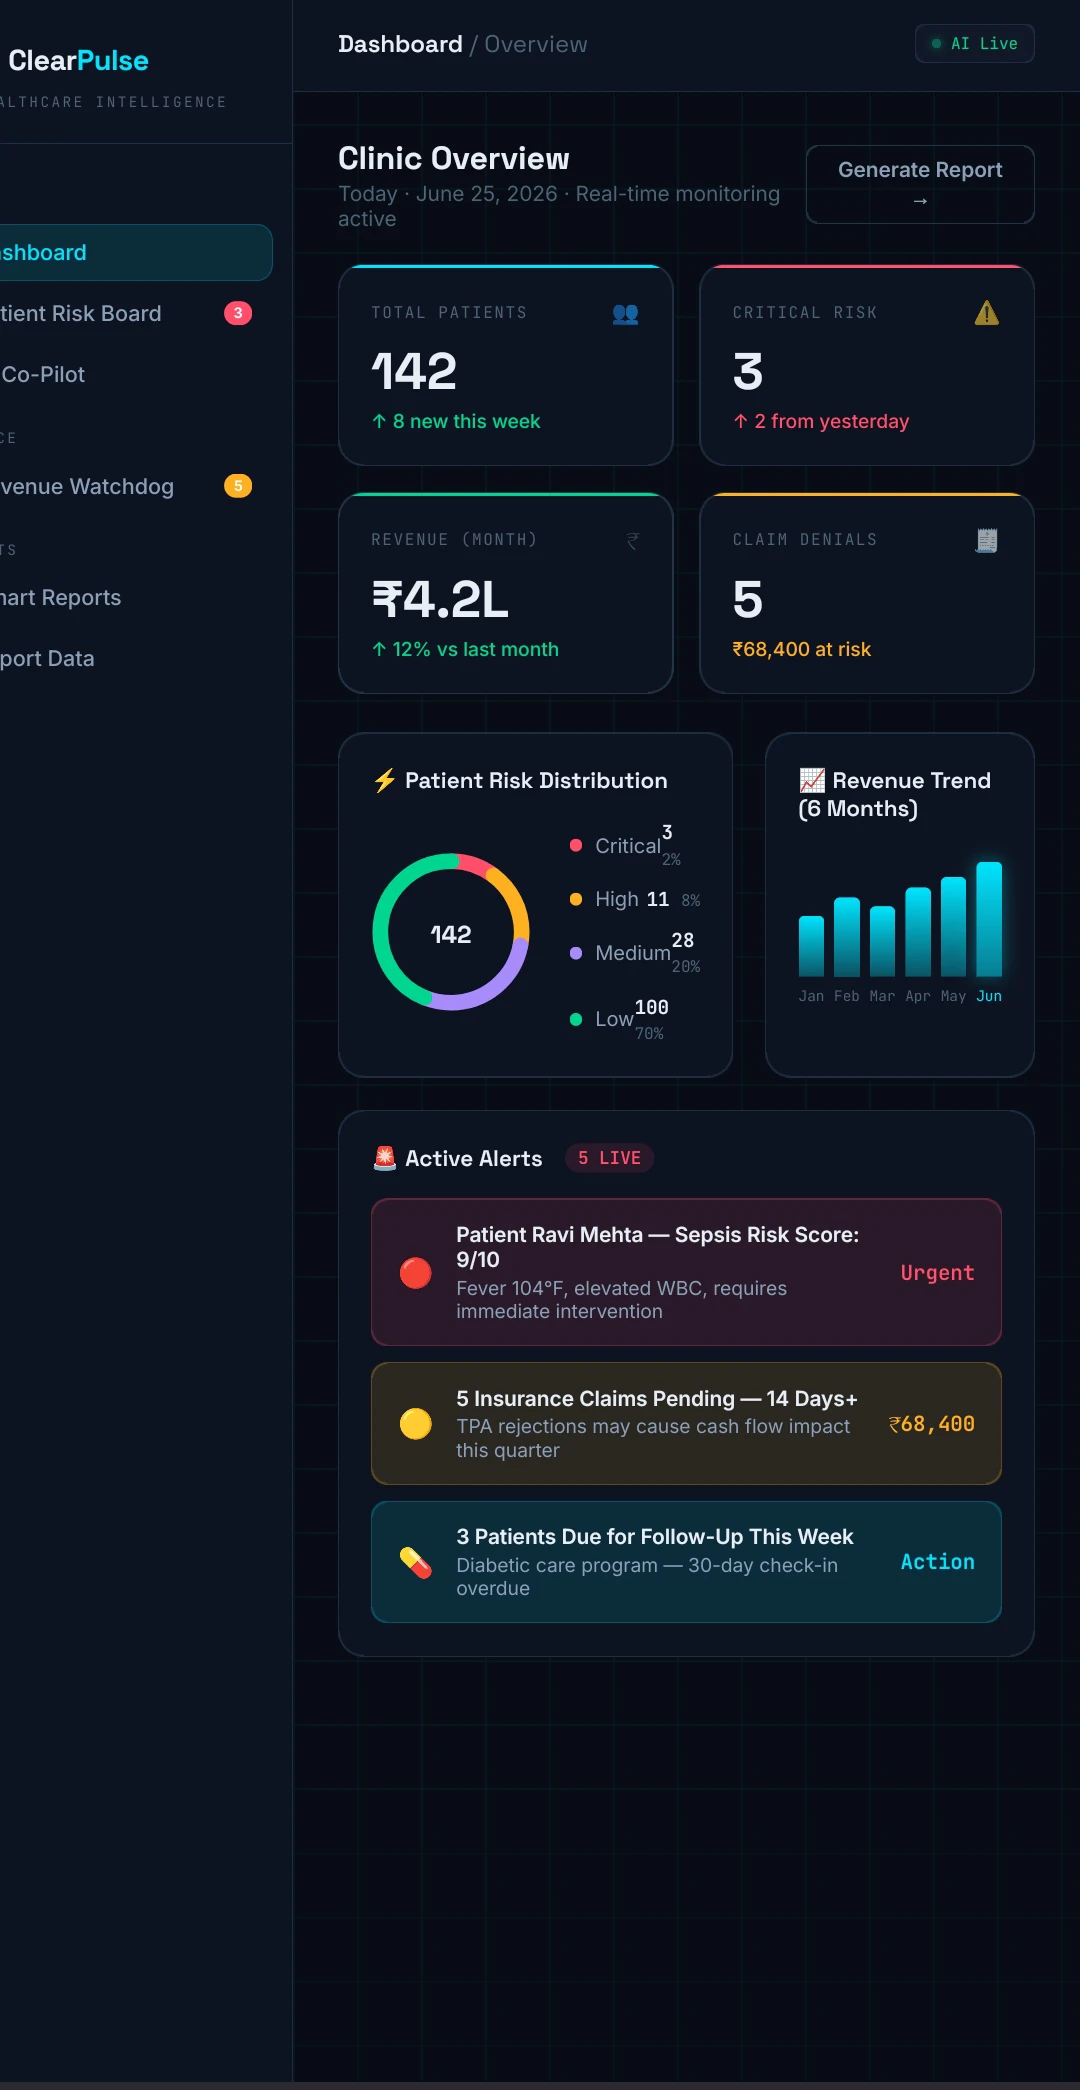Image resolution: width=1080 pixels, height=2090 pixels.
Task: Click the Low legend green dot
Action: 576,1019
